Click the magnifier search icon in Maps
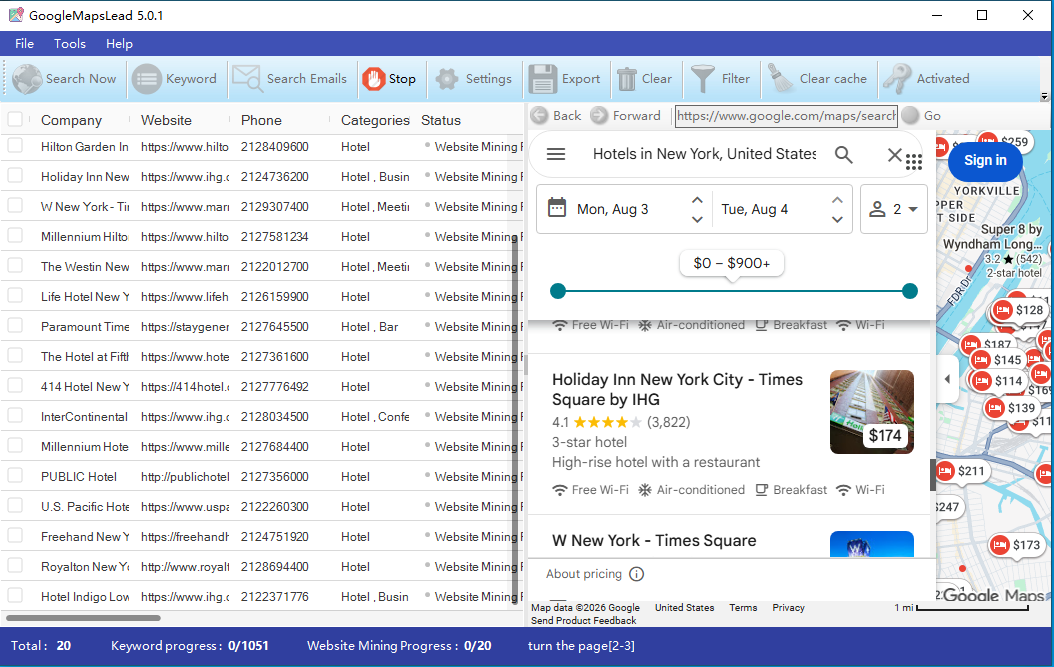The image size is (1054, 667). (x=844, y=155)
